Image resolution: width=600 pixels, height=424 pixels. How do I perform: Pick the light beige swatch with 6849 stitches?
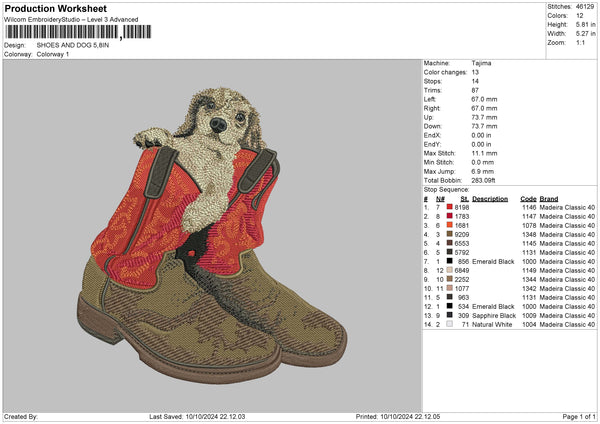click(450, 270)
